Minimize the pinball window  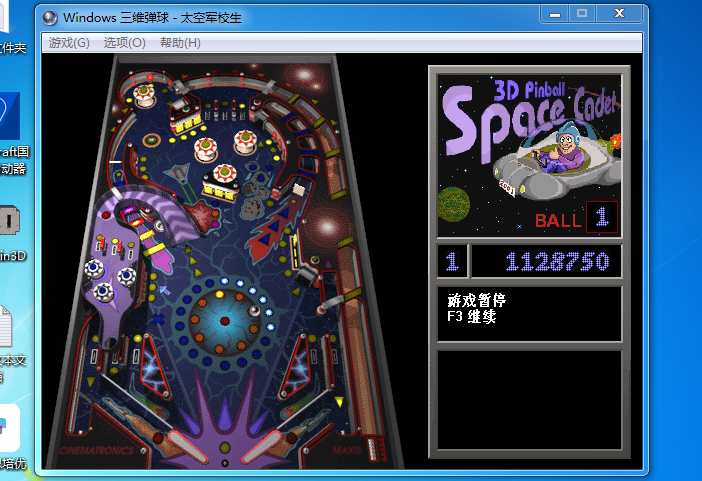[x=555, y=14]
